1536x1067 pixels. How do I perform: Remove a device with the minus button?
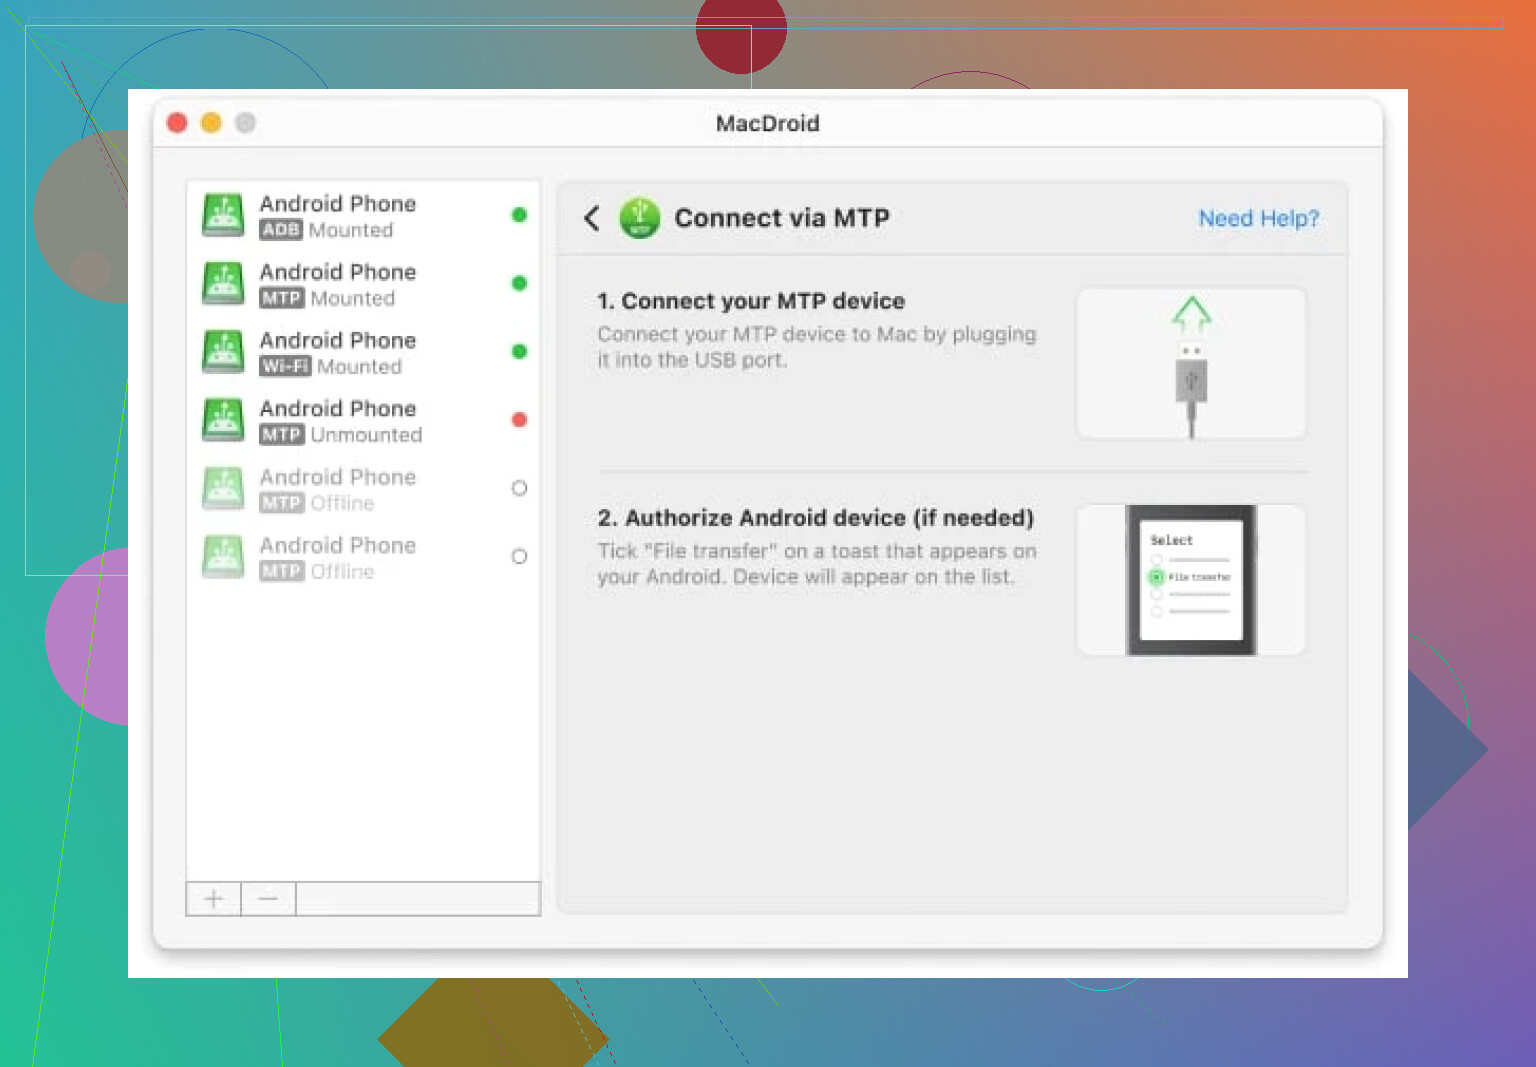pos(268,899)
